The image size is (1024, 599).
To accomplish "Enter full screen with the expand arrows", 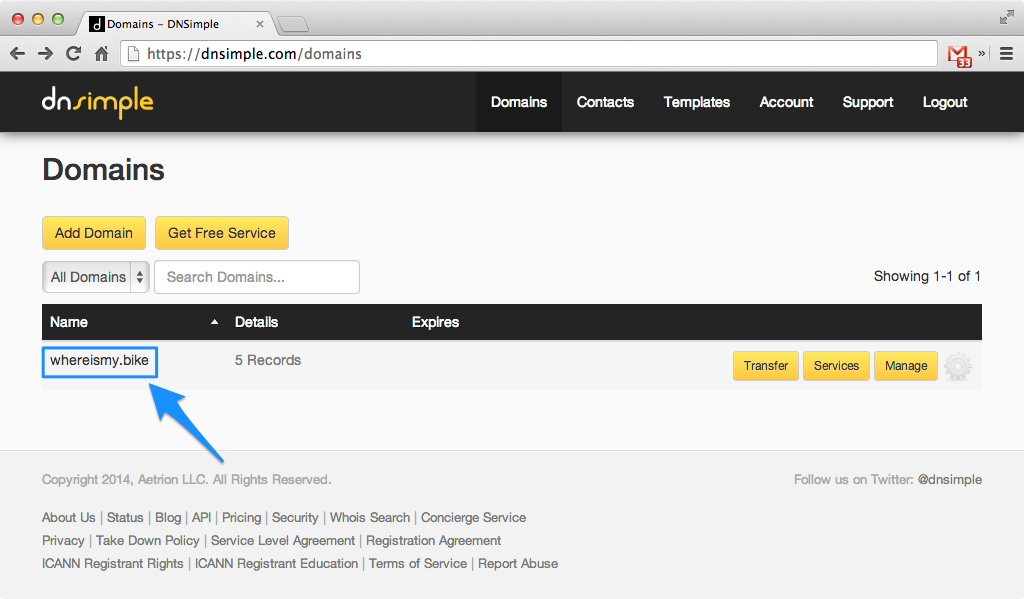I will click(x=1006, y=18).
